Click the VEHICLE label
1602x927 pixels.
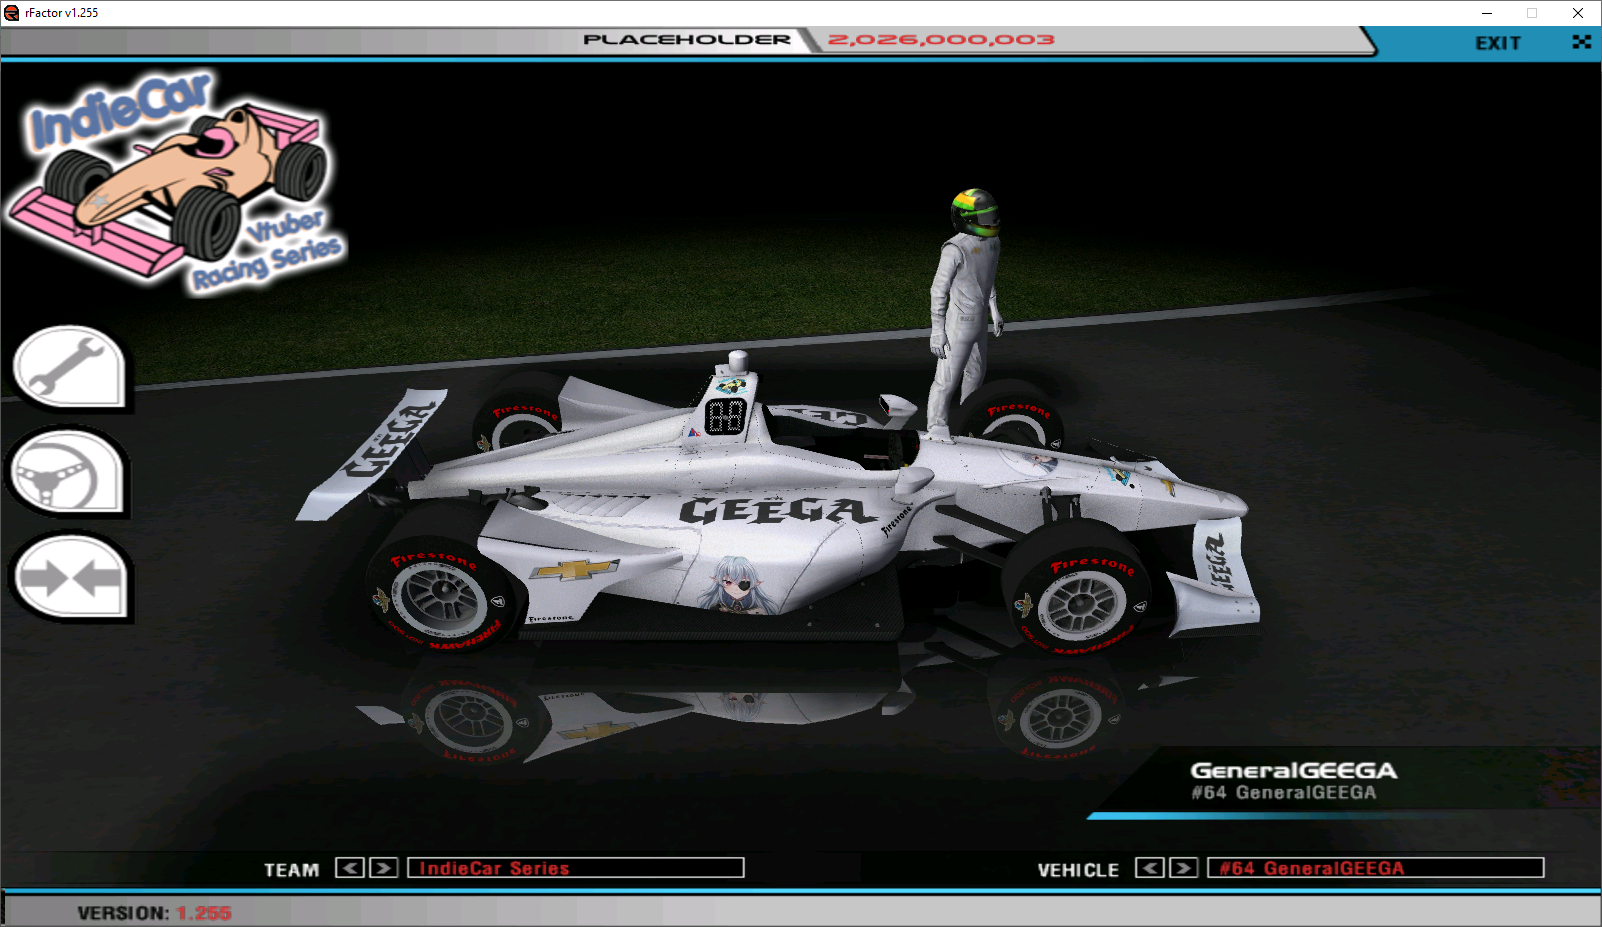[x=1078, y=870]
